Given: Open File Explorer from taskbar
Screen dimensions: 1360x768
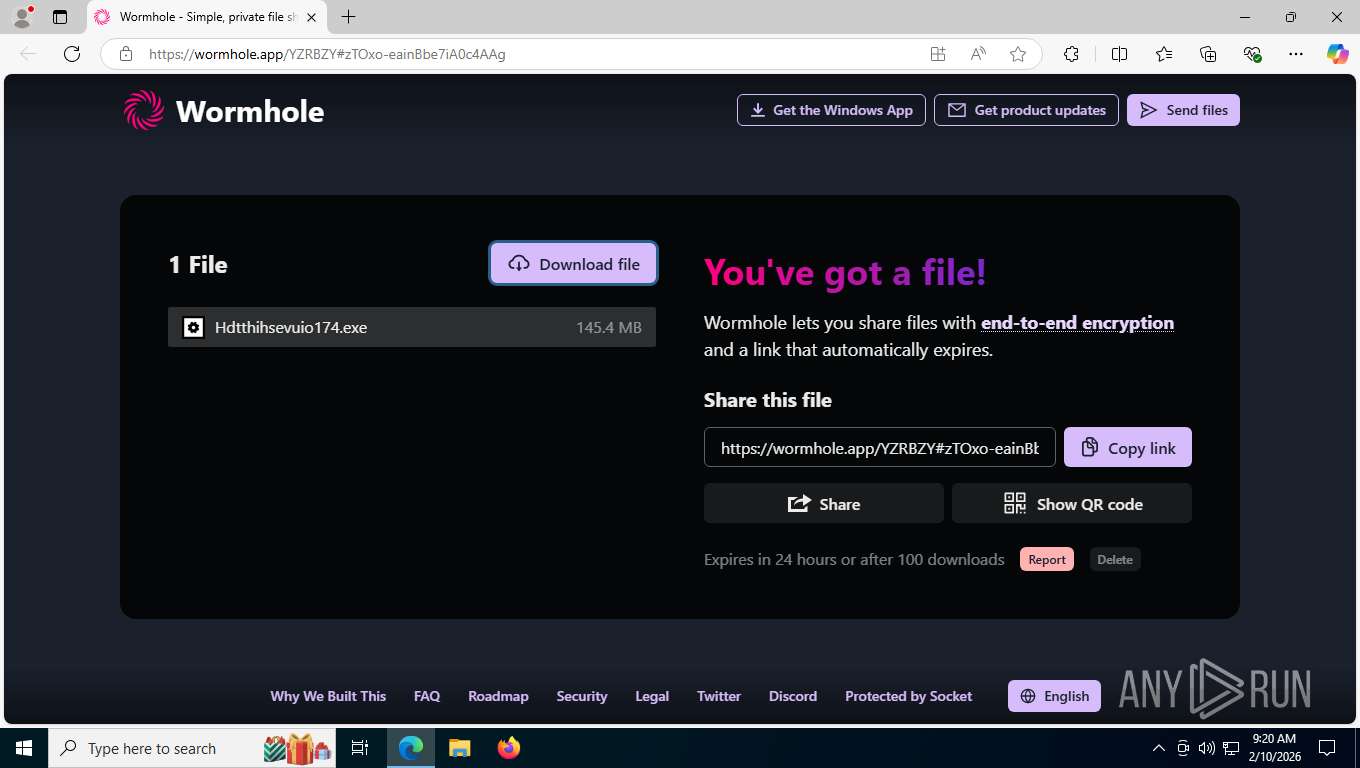Looking at the screenshot, I should [x=459, y=748].
